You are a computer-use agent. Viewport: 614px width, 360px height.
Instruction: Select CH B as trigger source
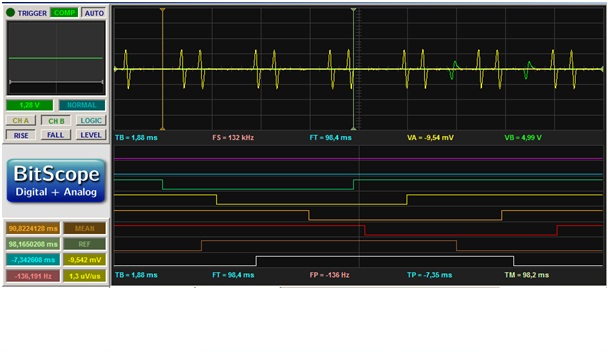[x=56, y=121]
